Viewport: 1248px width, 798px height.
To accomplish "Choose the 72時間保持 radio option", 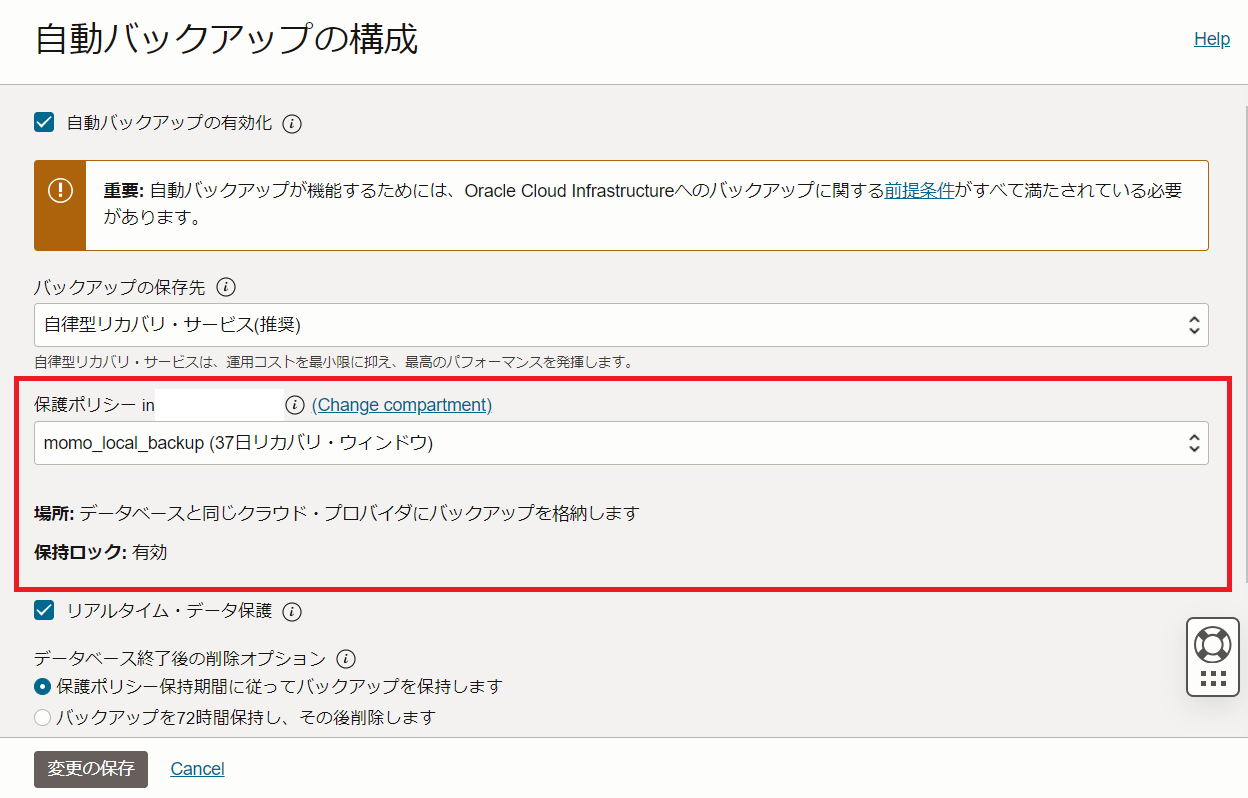I will pos(42,717).
